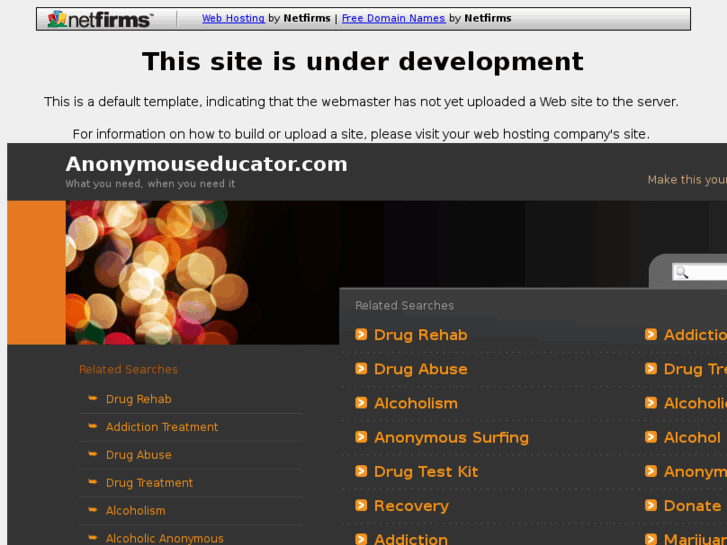Image resolution: width=727 pixels, height=545 pixels.
Task: Click the arrow icon beside 'Alcoholi…' in the right column
Action: point(651,403)
